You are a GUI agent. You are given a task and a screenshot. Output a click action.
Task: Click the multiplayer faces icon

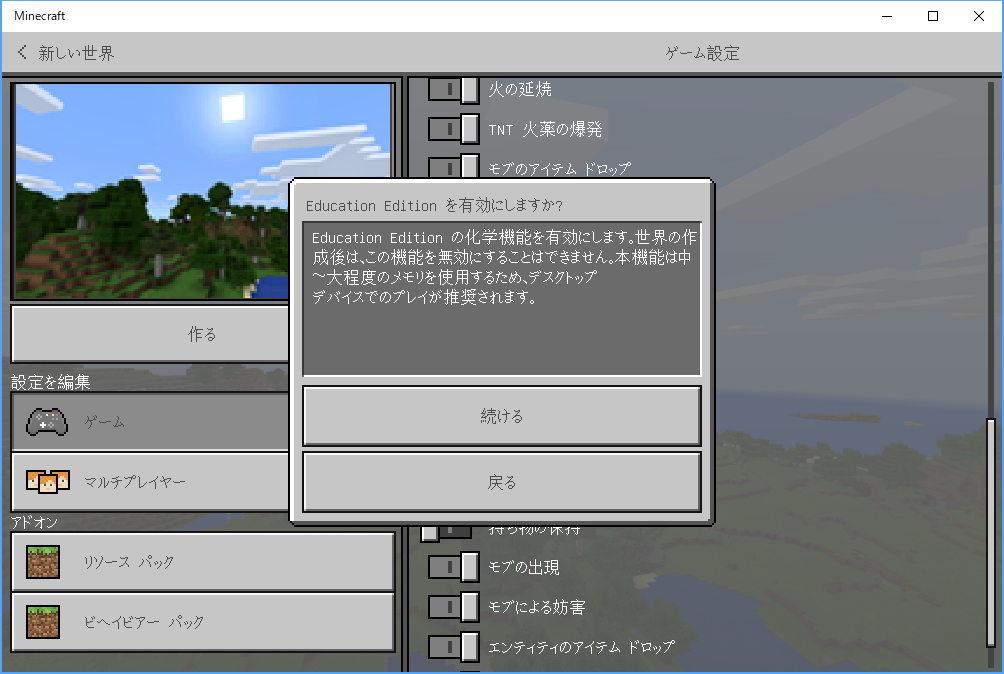[48, 481]
